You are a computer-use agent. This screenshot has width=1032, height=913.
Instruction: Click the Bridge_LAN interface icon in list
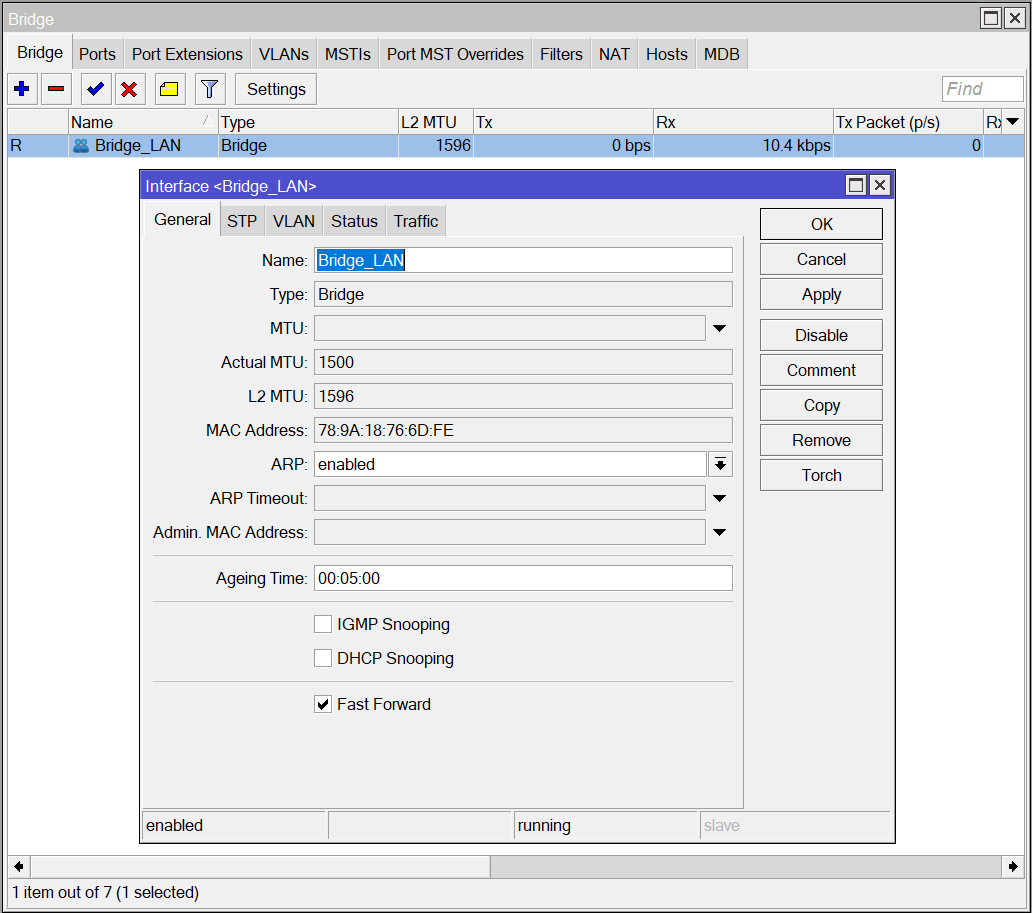point(81,146)
